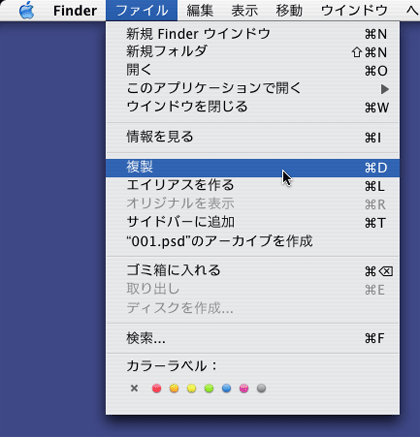Close the ファイル menu in menu bar

pyautogui.click(x=142, y=10)
